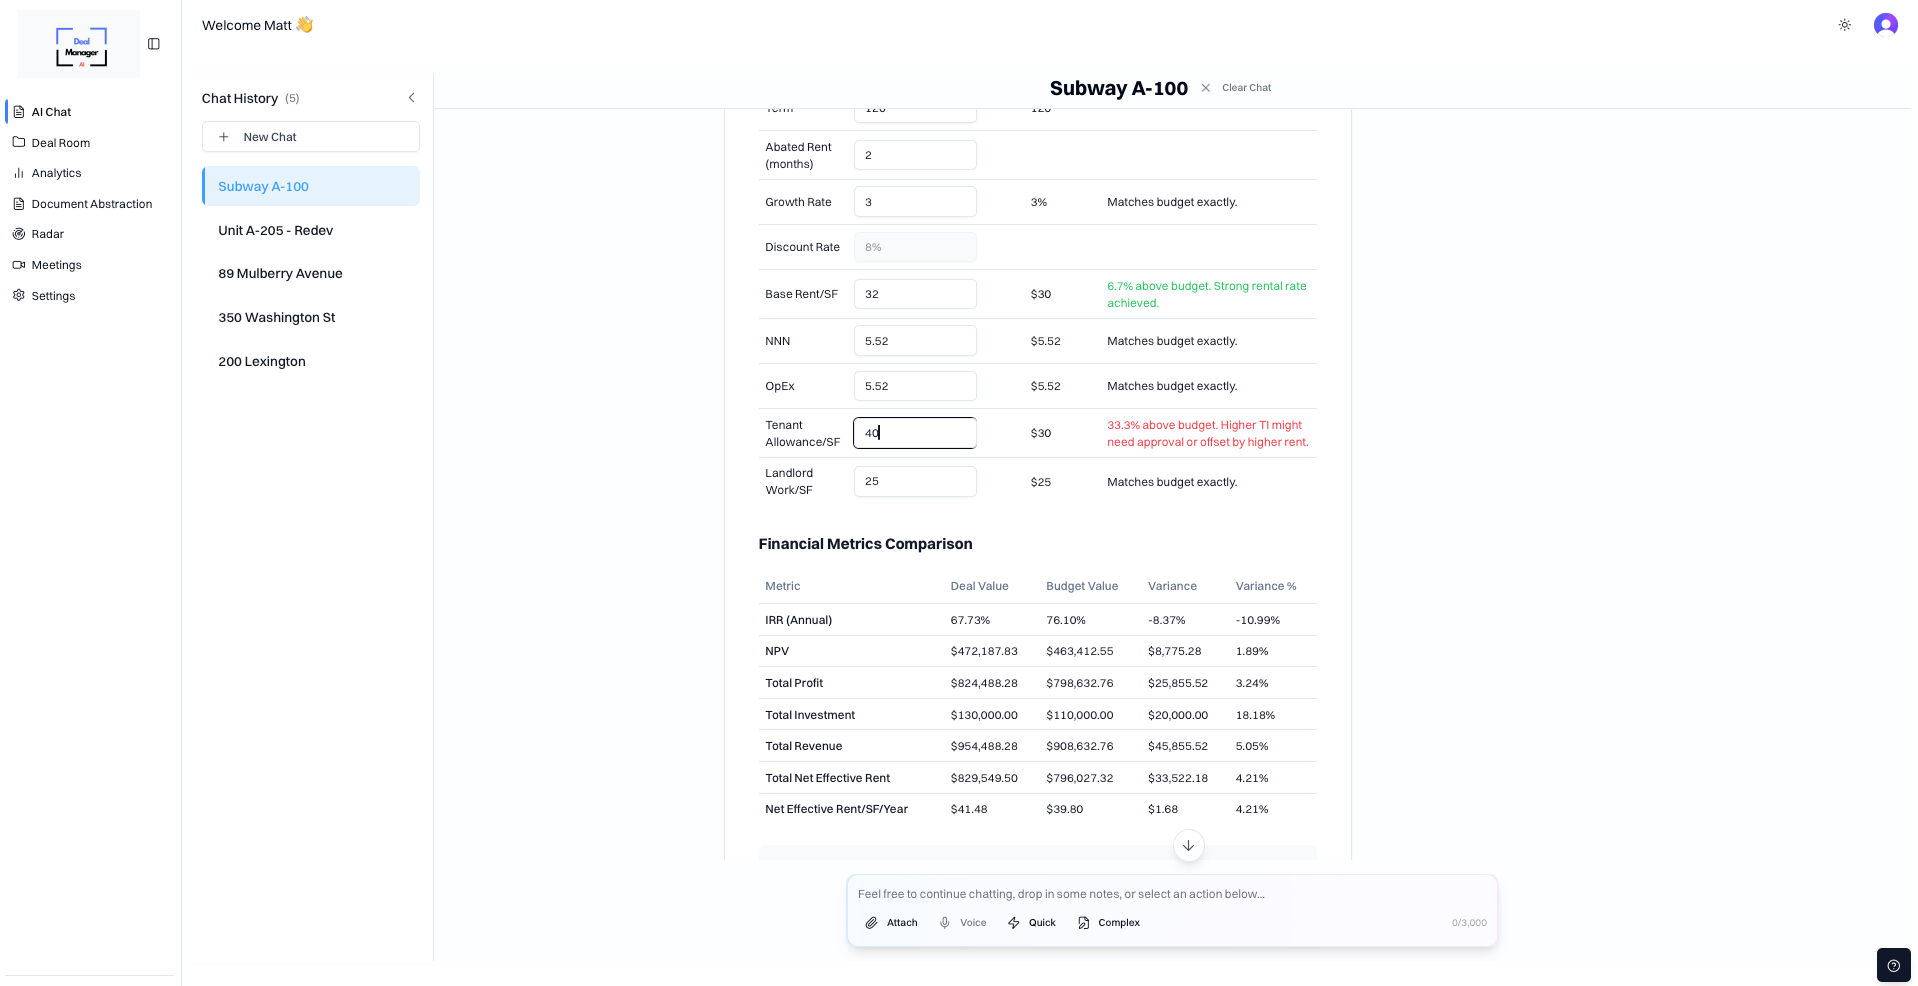Click the help icon in bottom corner

coord(1893,965)
